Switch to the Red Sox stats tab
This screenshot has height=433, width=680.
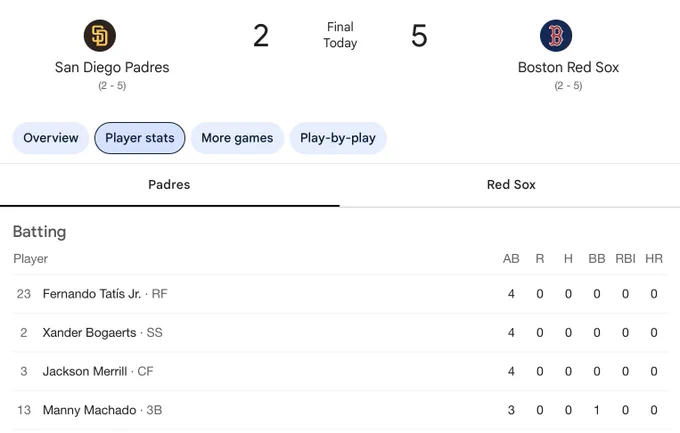tap(510, 185)
